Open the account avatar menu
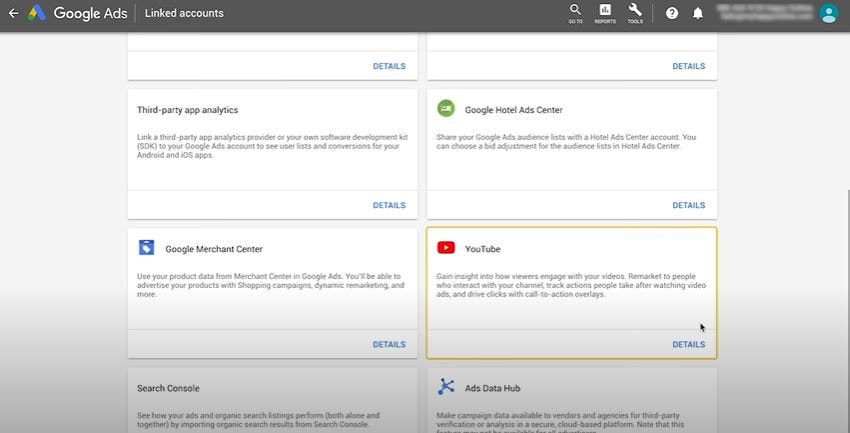Screen dimensions: 850x433 [829, 14]
